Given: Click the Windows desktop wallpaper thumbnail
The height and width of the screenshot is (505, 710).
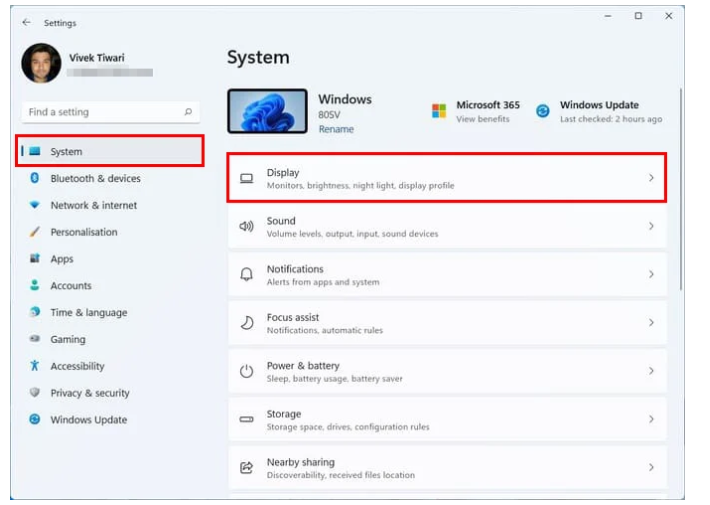Looking at the screenshot, I should click(x=267, y=111).
